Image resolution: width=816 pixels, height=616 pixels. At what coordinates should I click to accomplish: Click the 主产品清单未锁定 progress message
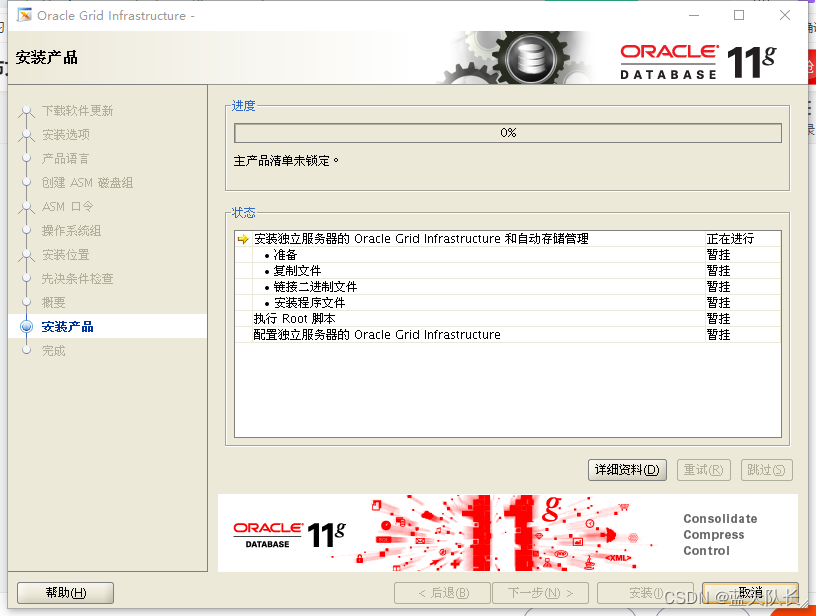286,161
